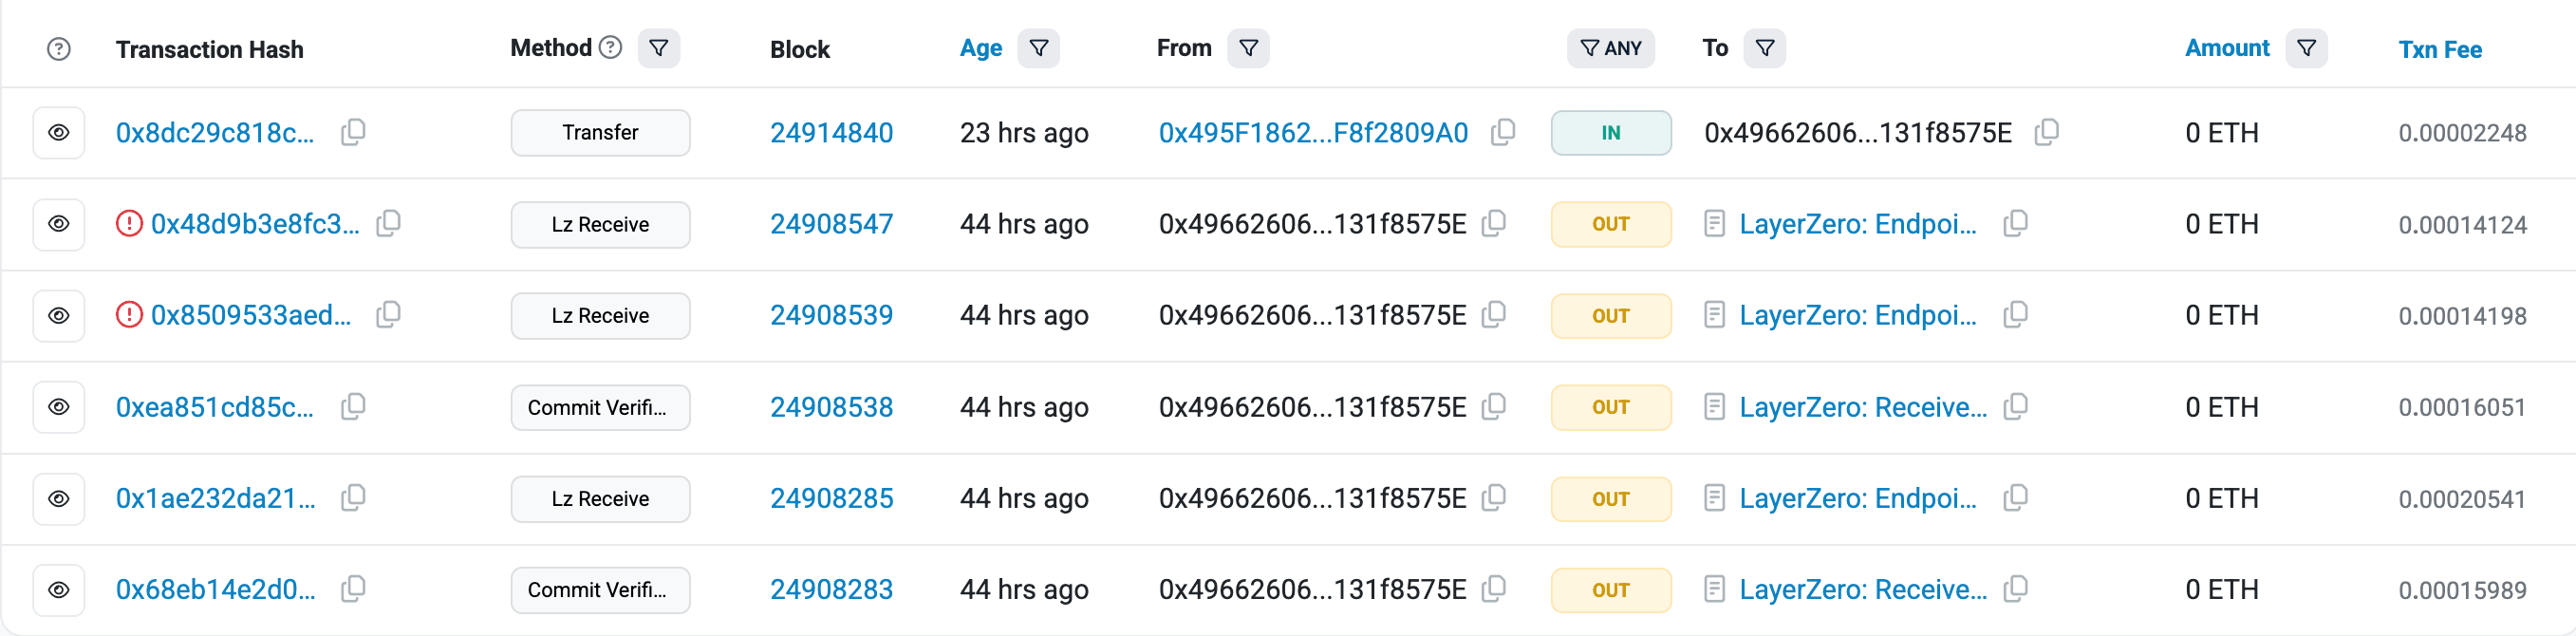Copy the From address 0x495F1862...F8f2809A0

tap(1503, 131)
